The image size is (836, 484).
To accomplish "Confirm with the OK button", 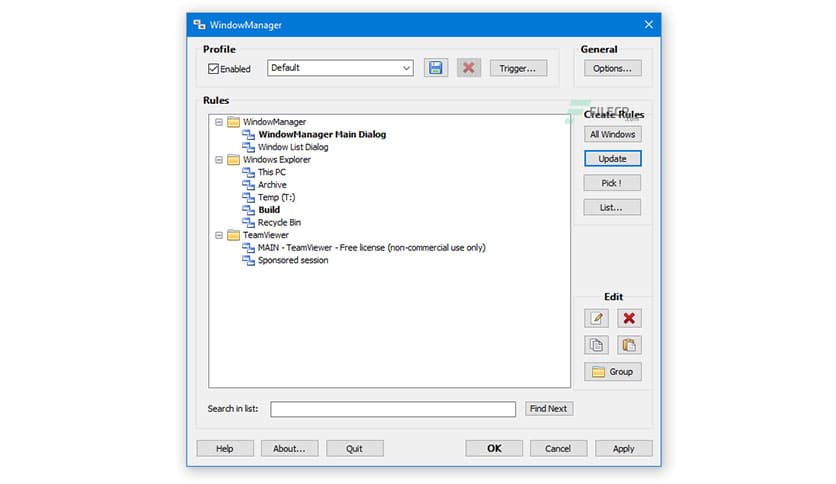I will pyautogui.click(x=494, y=448).
